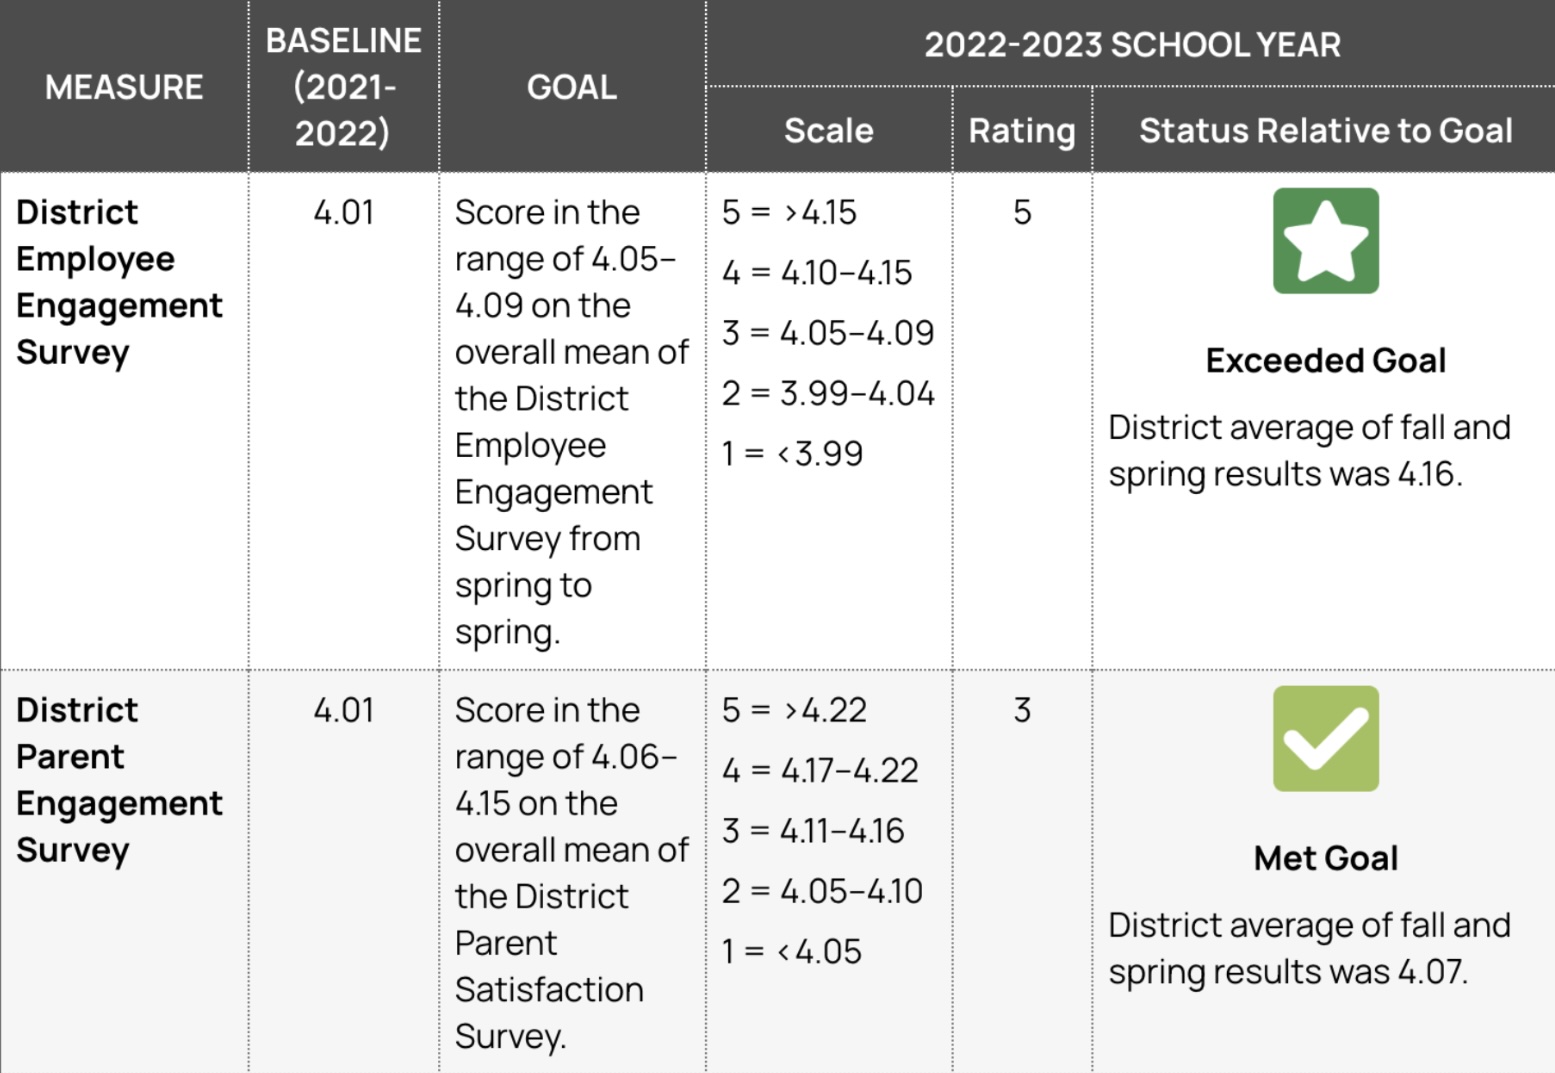Select the scale line "5 = >4.15"
Image resolution: width=1555 pixels, height=1073 pixels.
coord(789,212)
